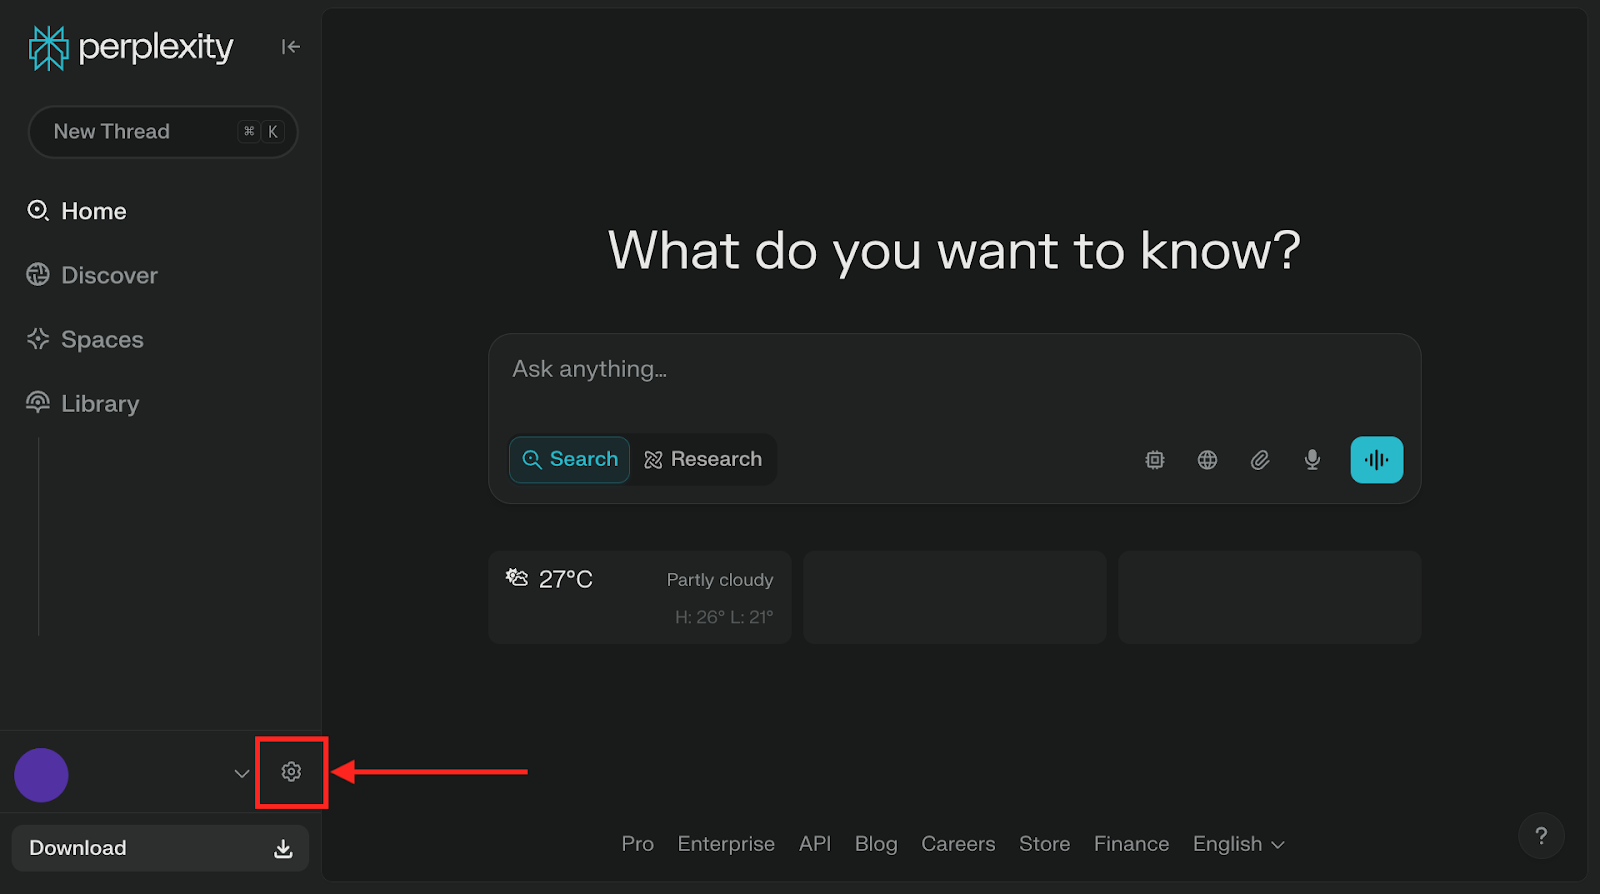Go to Spaces in the sidebar

[102, 340]
